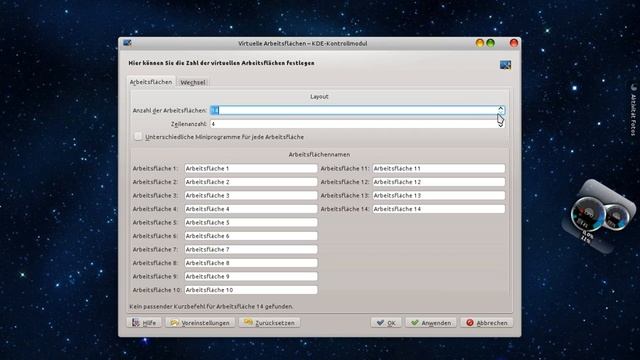
Task: Click the Arbeitsflächennamen section heading
Action: click(x=319, y=155)
